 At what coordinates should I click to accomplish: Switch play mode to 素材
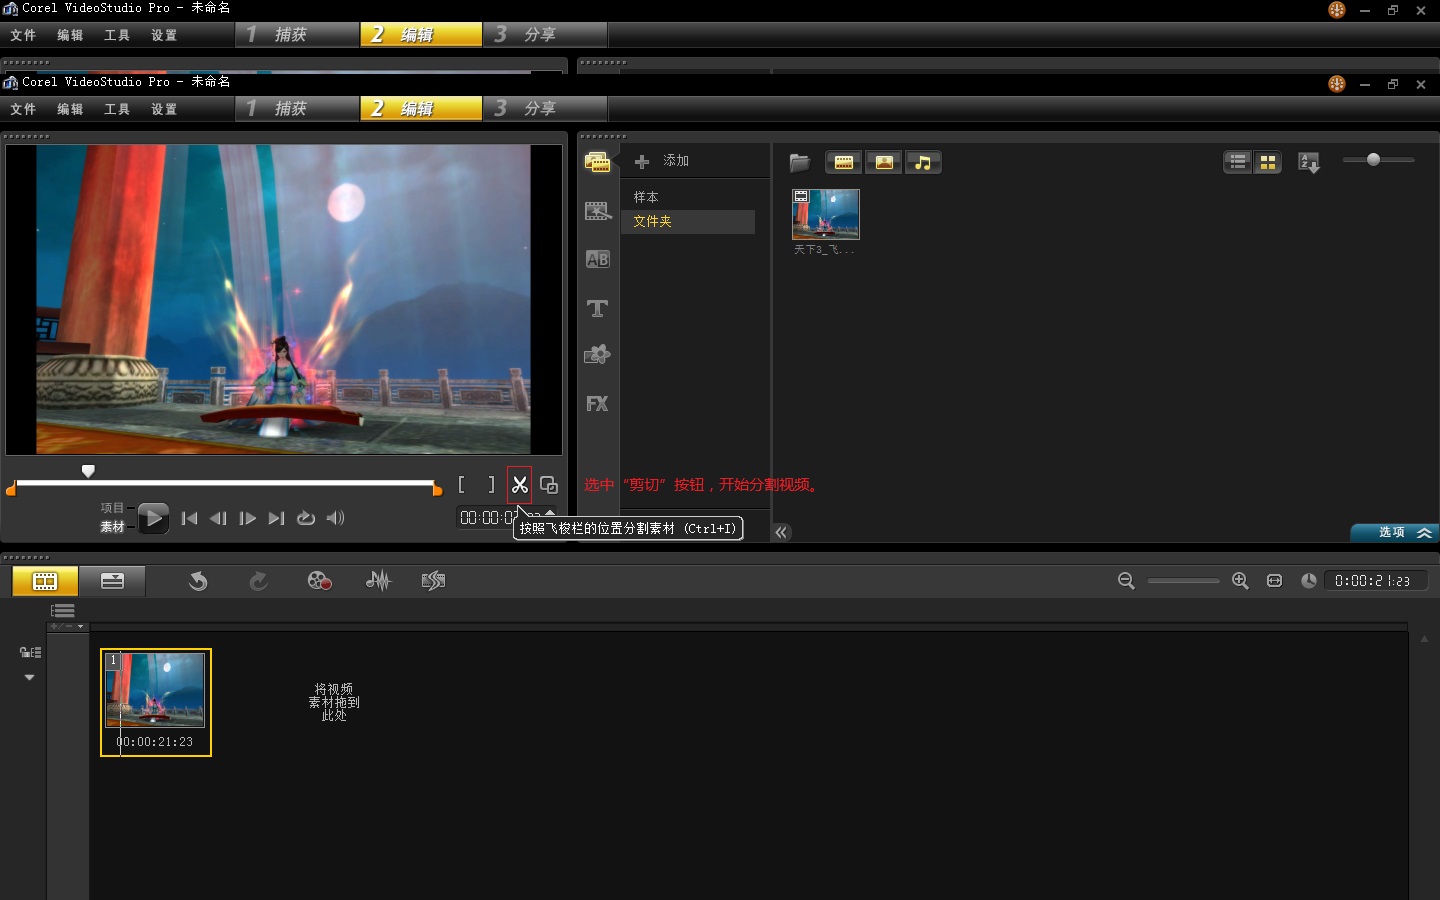(x=112, y=527)
